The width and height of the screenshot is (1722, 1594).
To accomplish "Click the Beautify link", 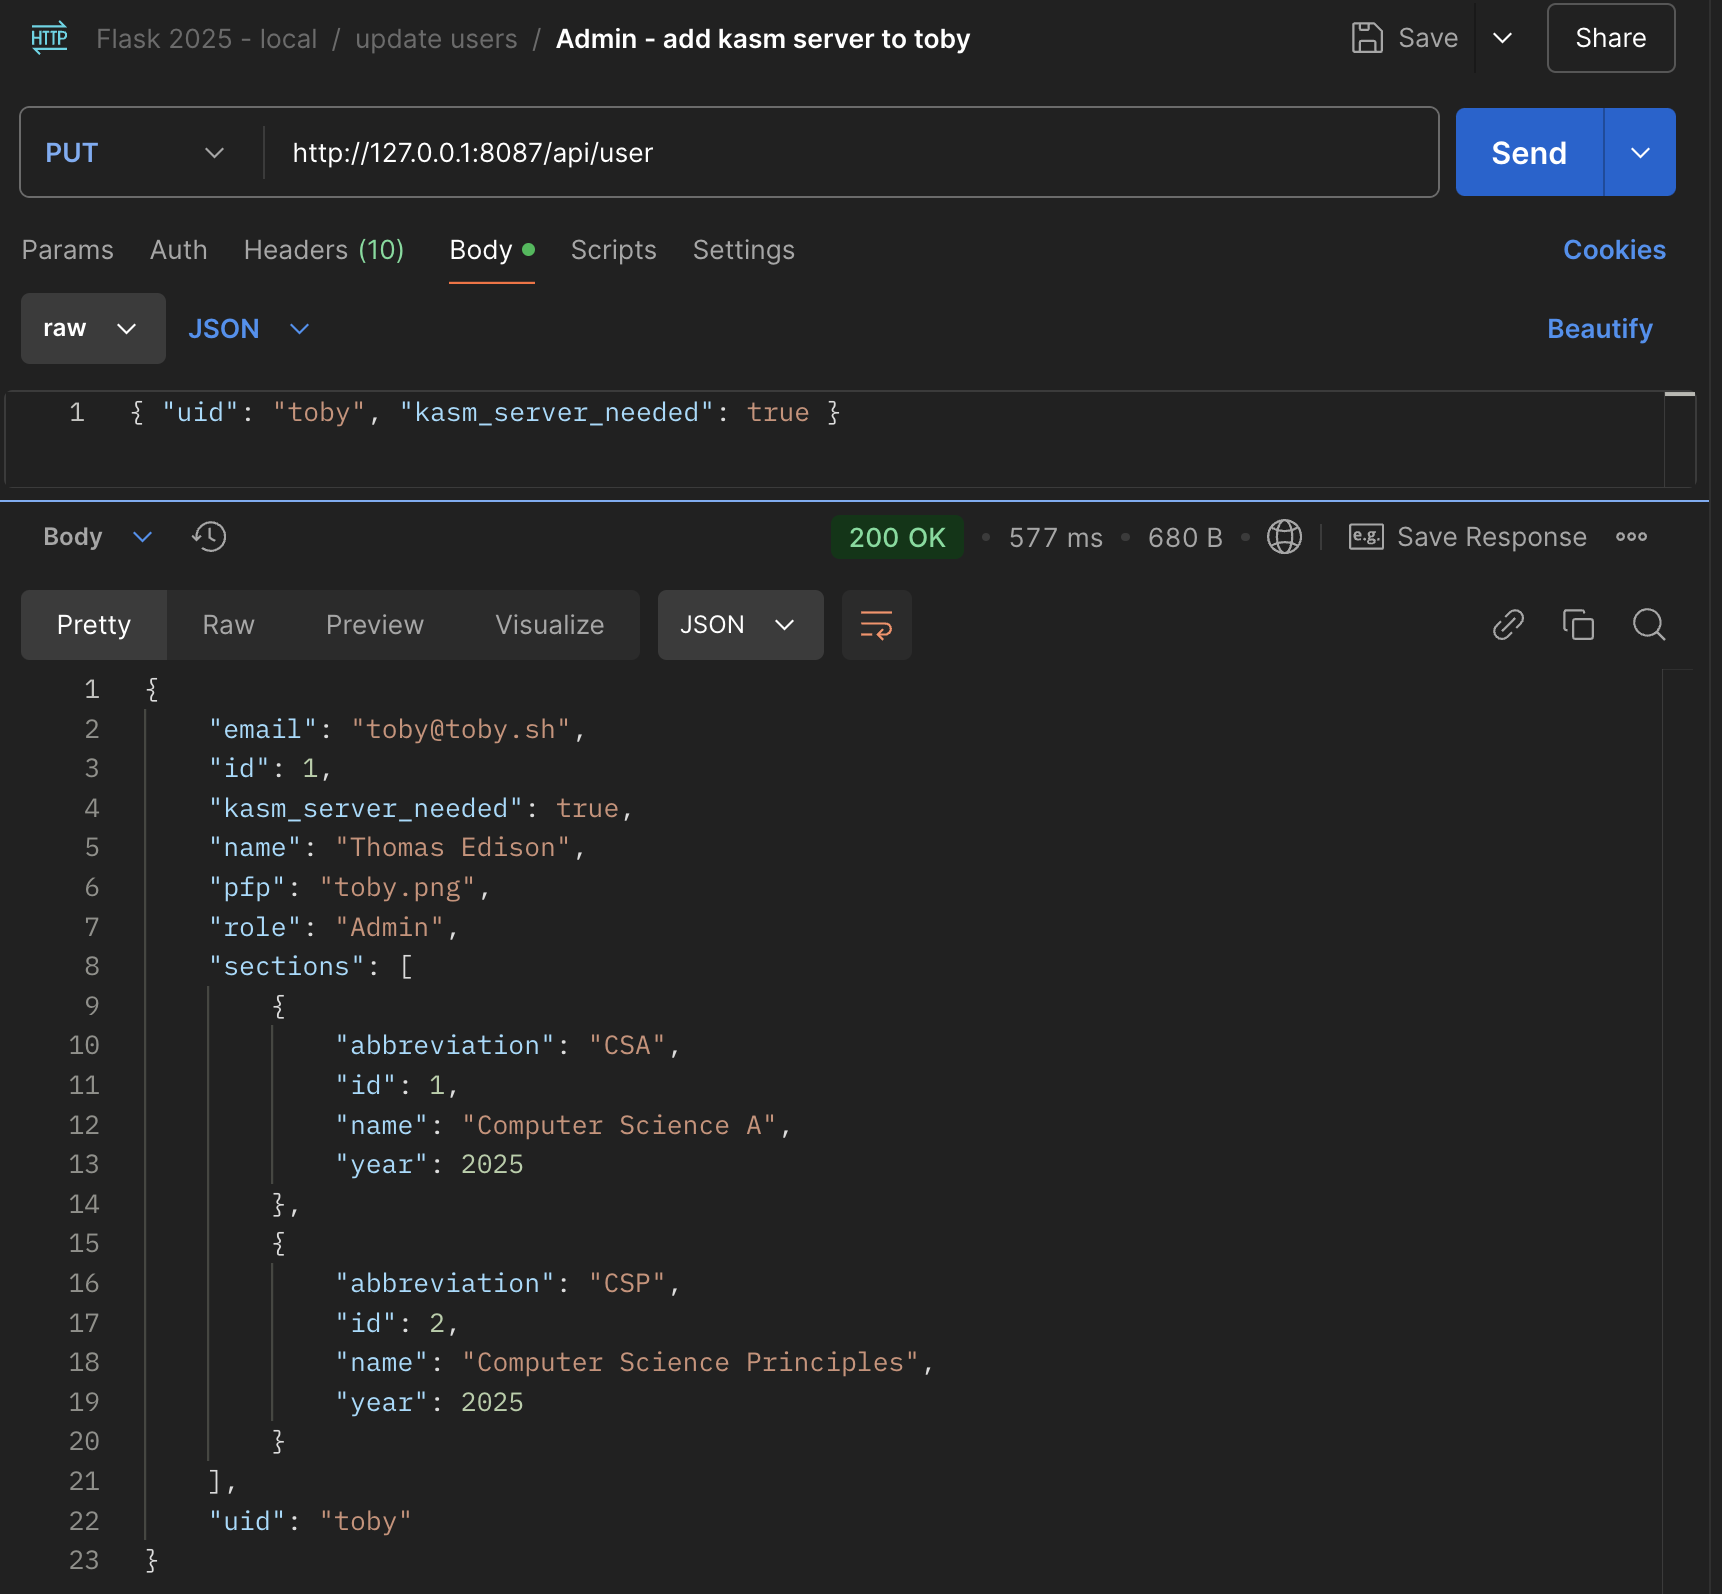I will [x=1599, y=329].
